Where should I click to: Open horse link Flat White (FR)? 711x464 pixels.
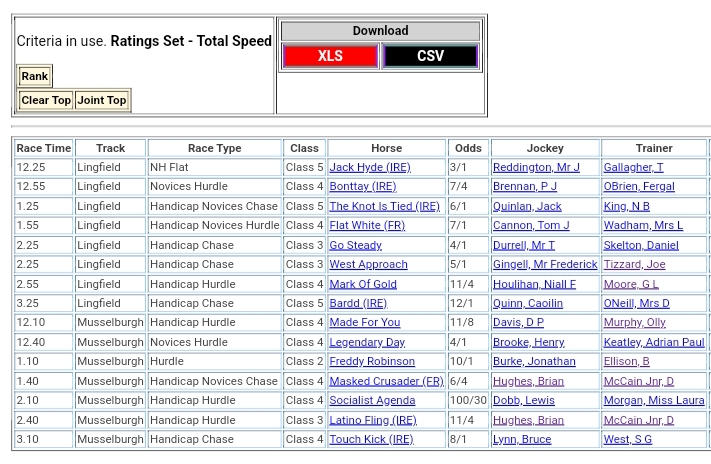tap(367, 225)
